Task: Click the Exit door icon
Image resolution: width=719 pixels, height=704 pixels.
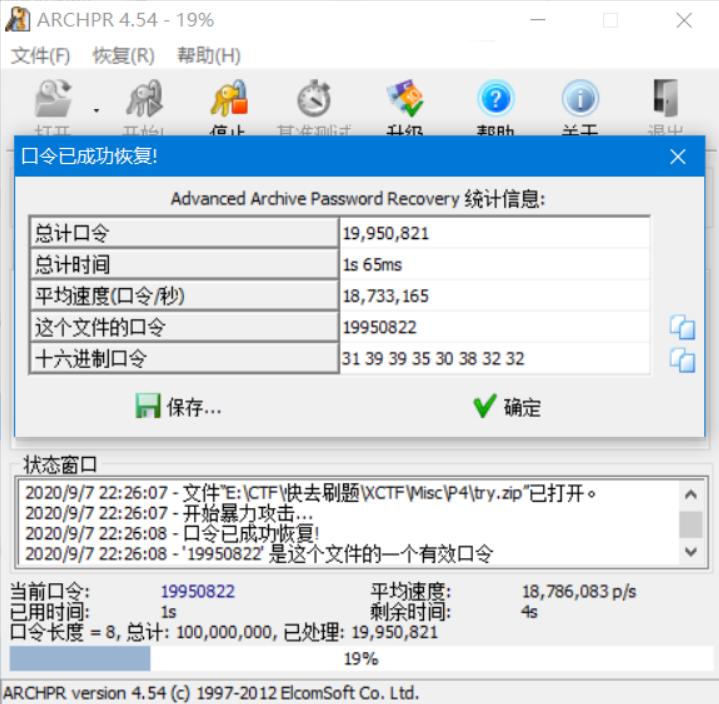Action: click(x=665, y=99)
